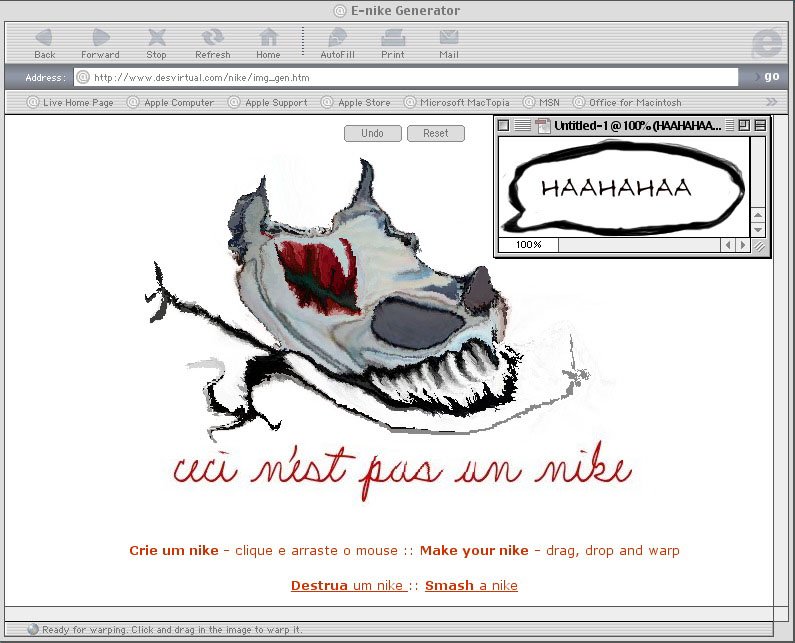Viewport: 795px width, 643px height.
Task: Click the left scroll arrow in Untitled-1
Action: [x=728, y=245]
